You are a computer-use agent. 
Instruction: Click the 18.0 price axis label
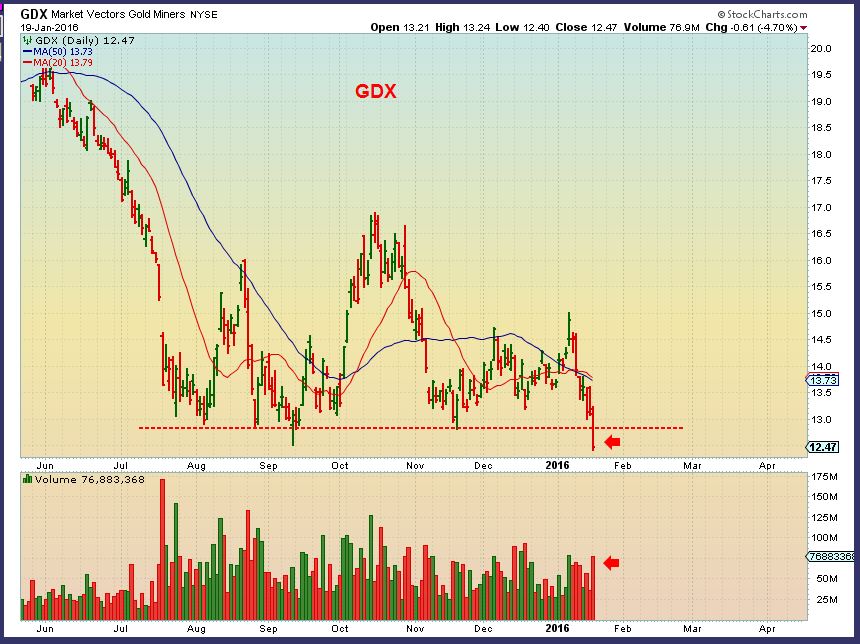point(821,154)
